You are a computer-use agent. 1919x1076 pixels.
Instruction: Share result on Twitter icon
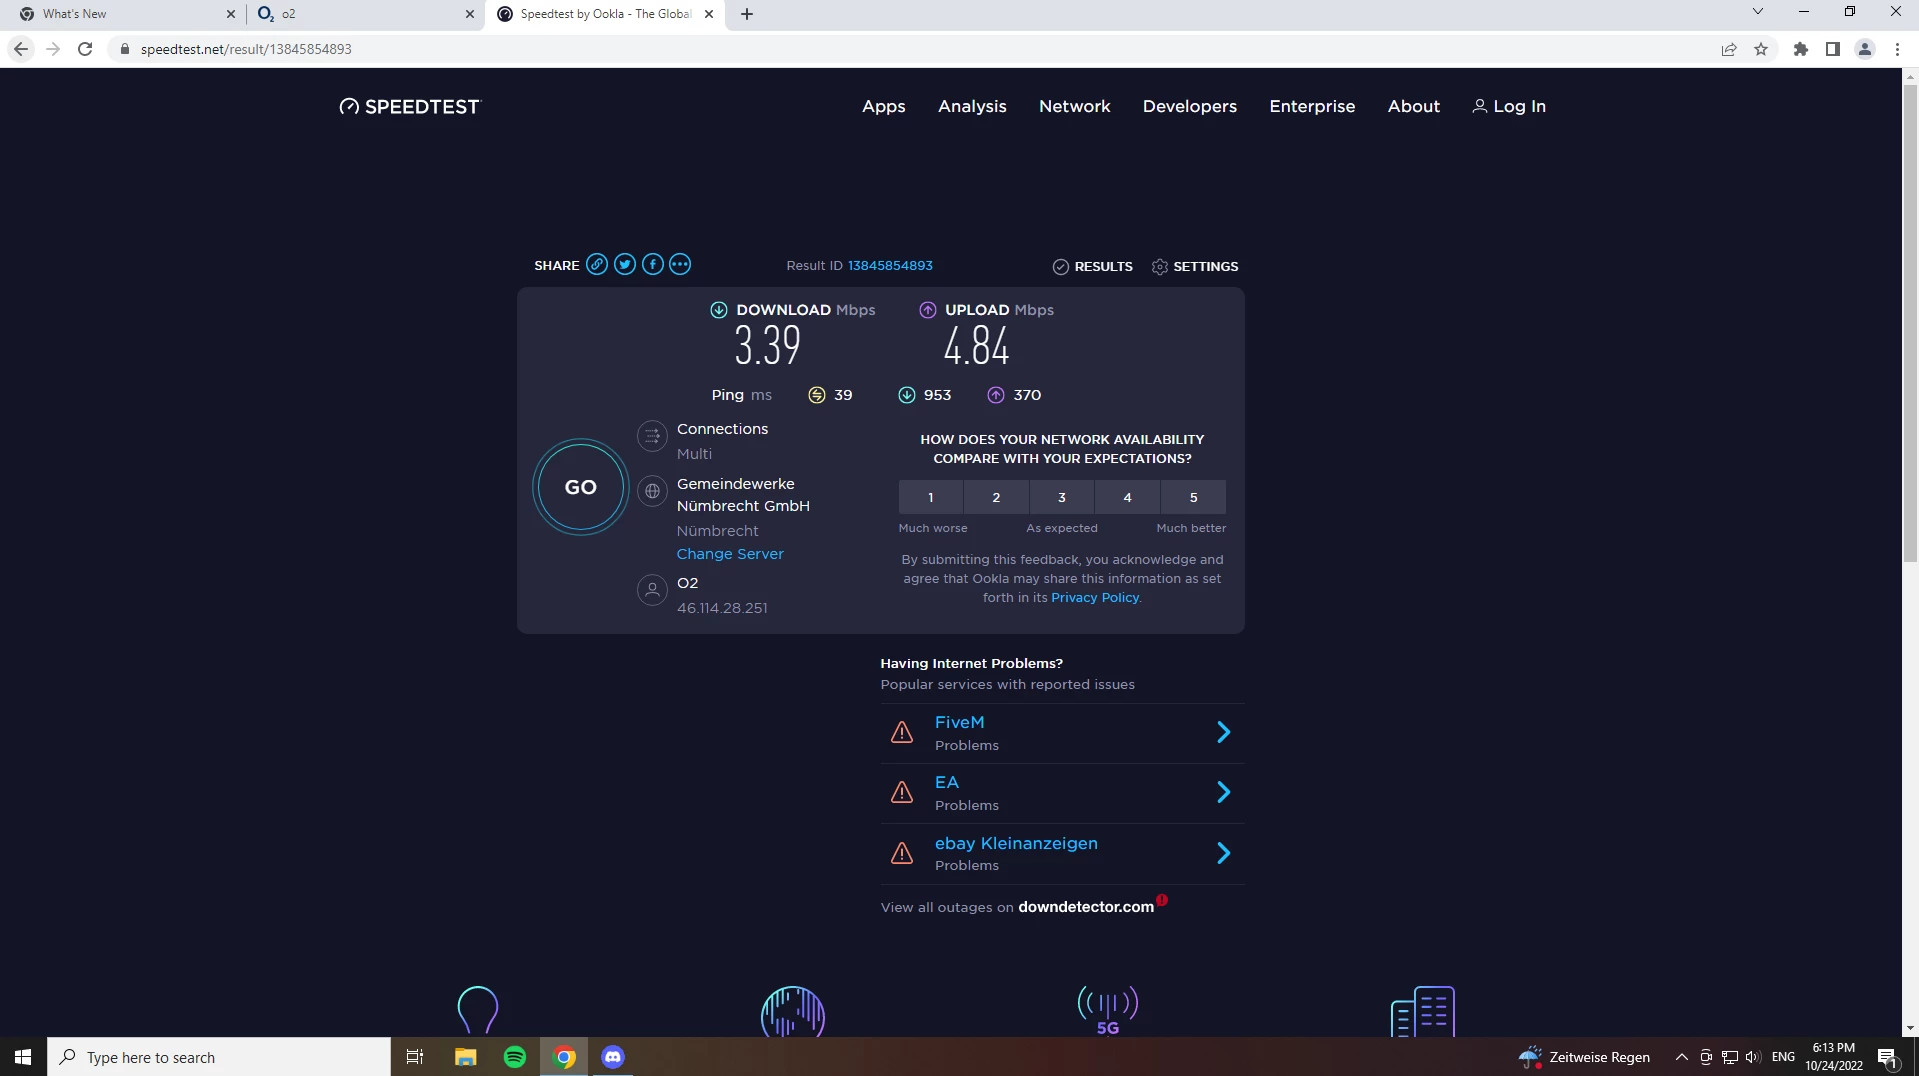tap(625, 265)
